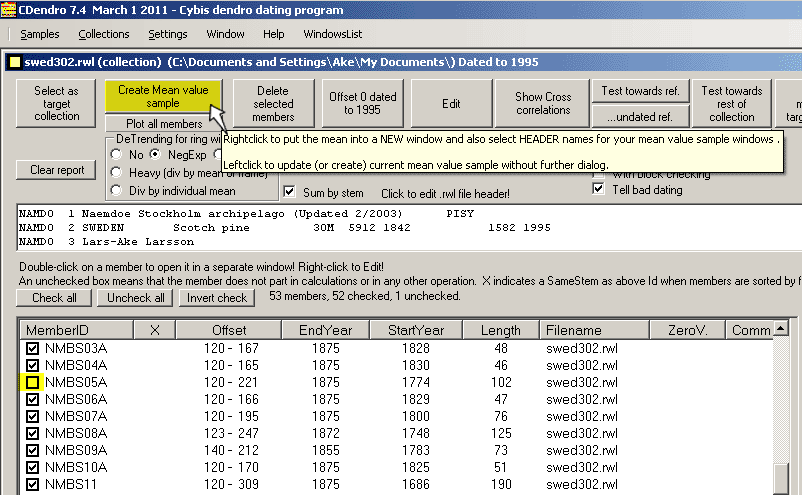Screen dimensions: 802x495
Task: Click end year 1855 in NMBS09A row
Action: [326, 451]
